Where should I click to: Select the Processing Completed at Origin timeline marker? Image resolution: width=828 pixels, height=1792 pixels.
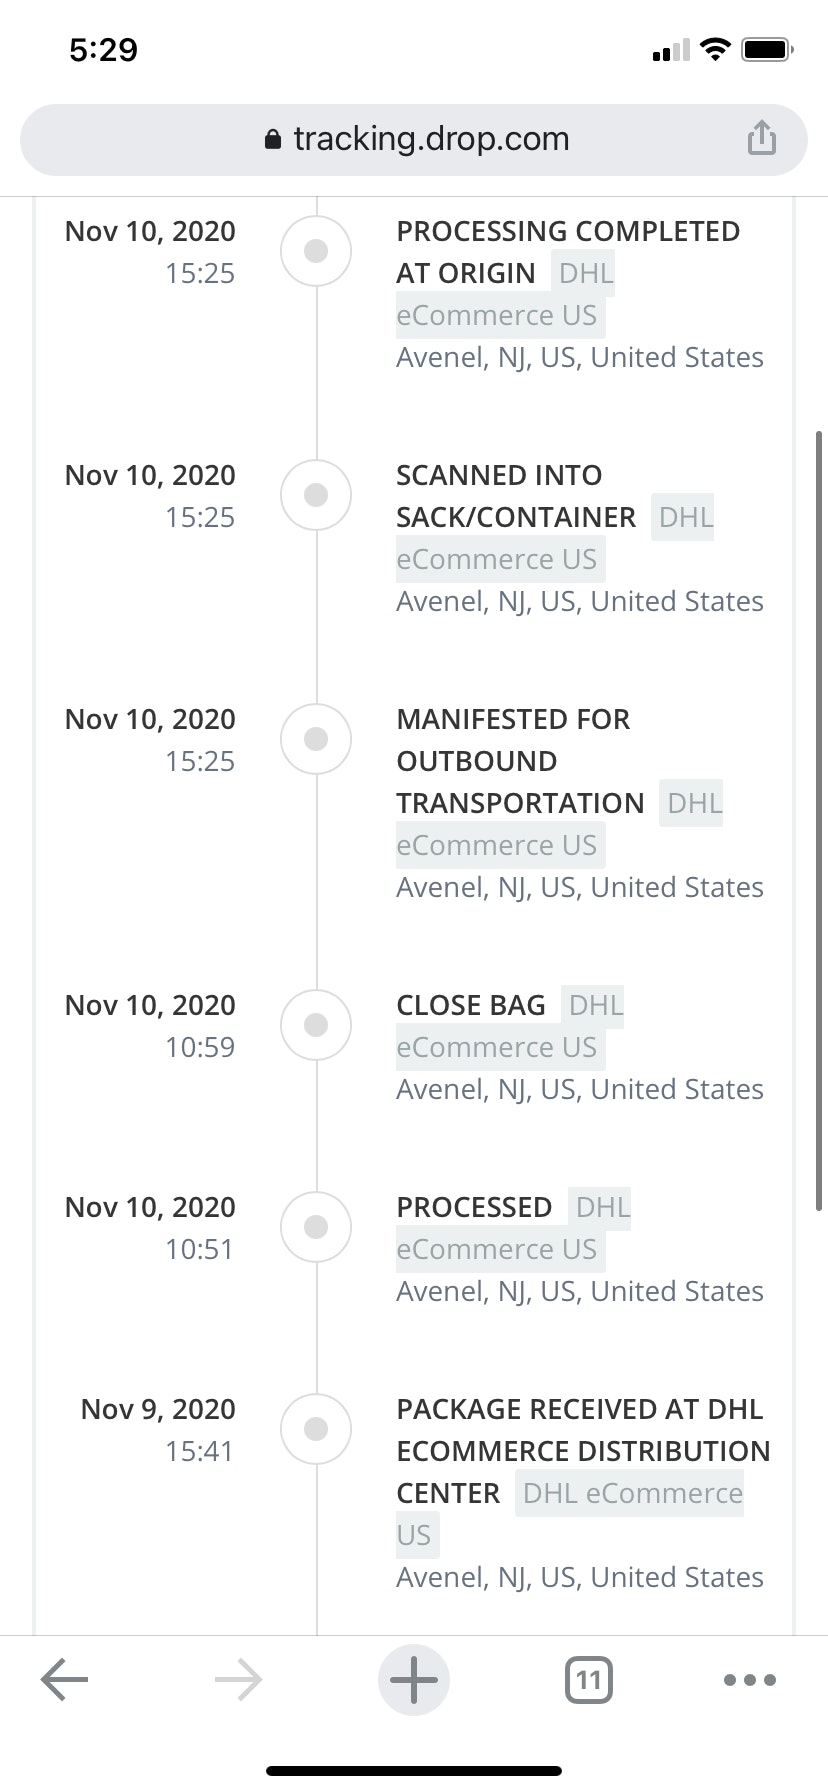pyautogui.click(x=316, y=251)
